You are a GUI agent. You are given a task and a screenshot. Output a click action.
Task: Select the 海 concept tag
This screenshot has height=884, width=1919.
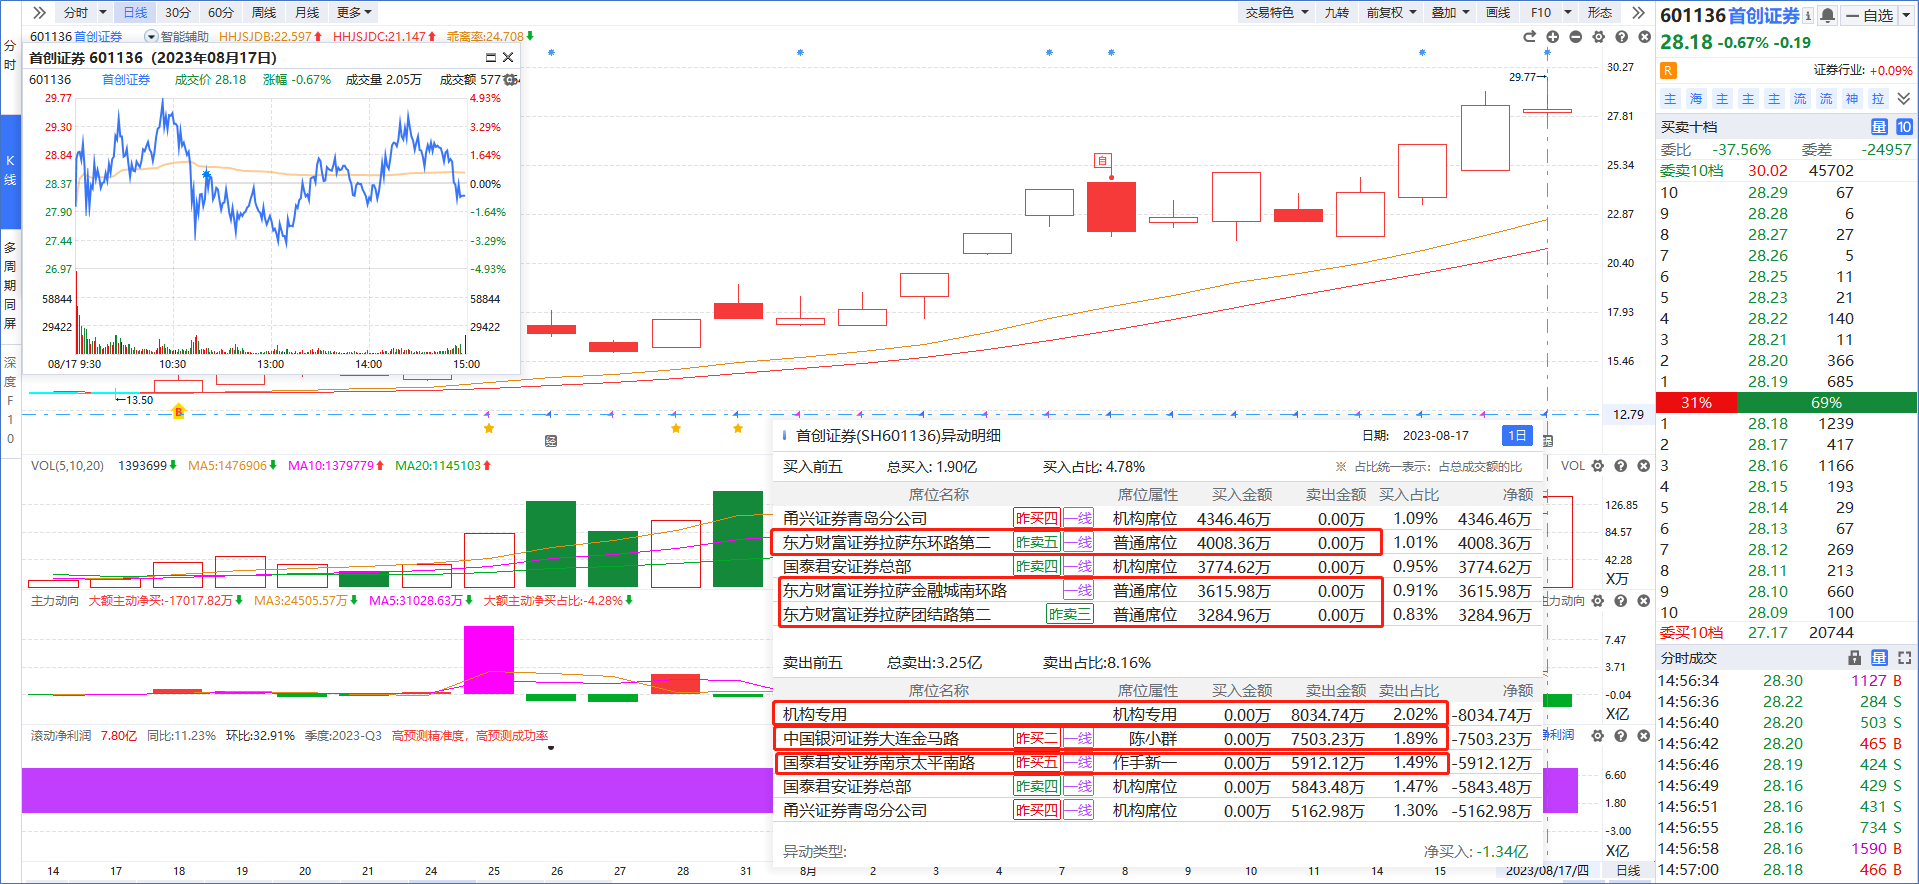1696,99
